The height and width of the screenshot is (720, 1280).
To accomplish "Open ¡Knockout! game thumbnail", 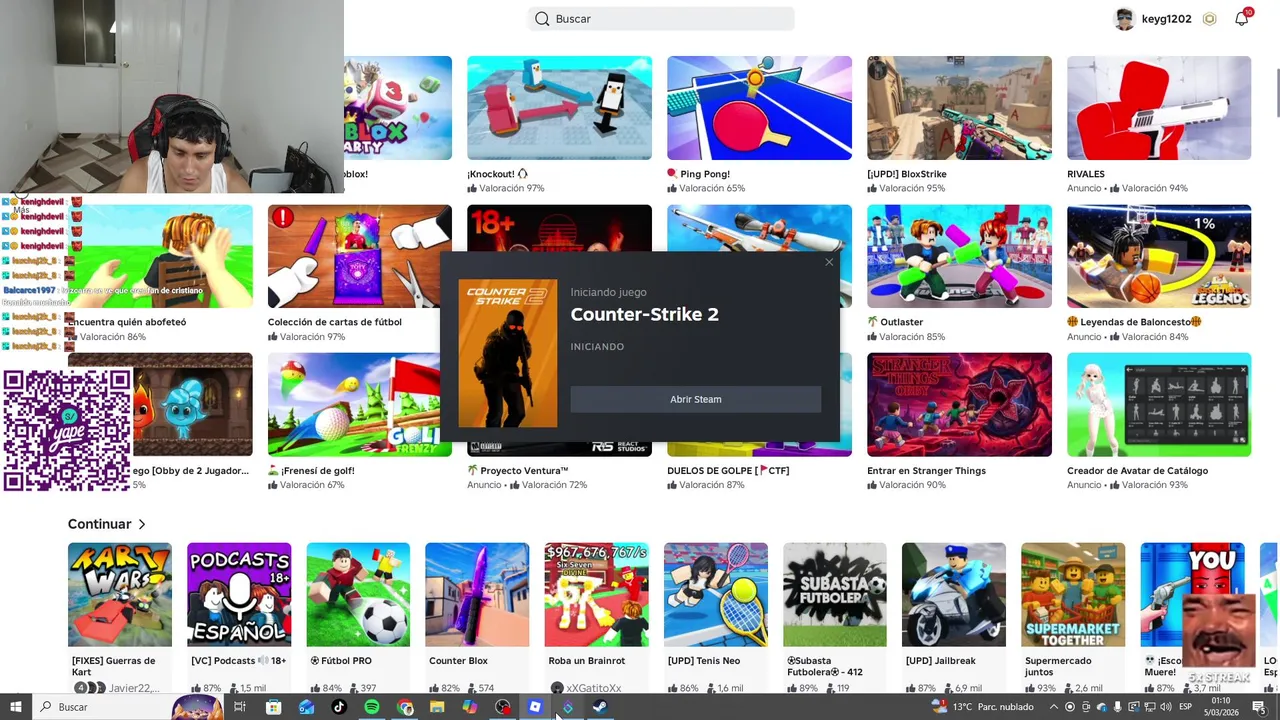I will coord(559,108).
